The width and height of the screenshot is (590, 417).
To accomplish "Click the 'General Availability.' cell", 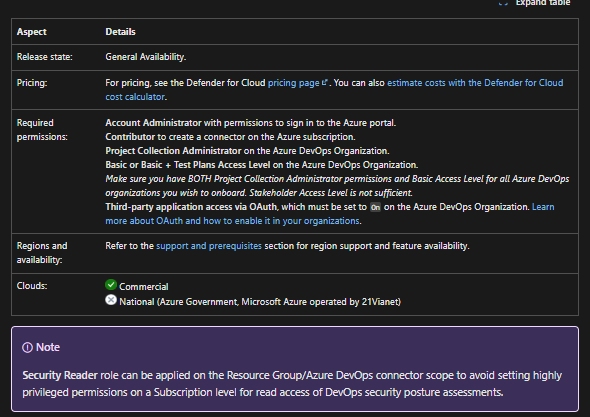I will click(146, 57).
